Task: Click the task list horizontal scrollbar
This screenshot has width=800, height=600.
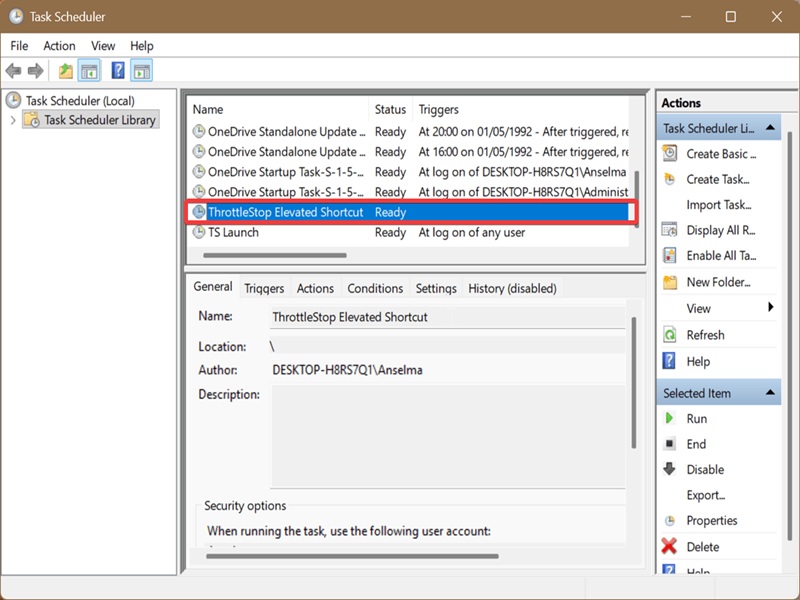Action: pos(274,255)
